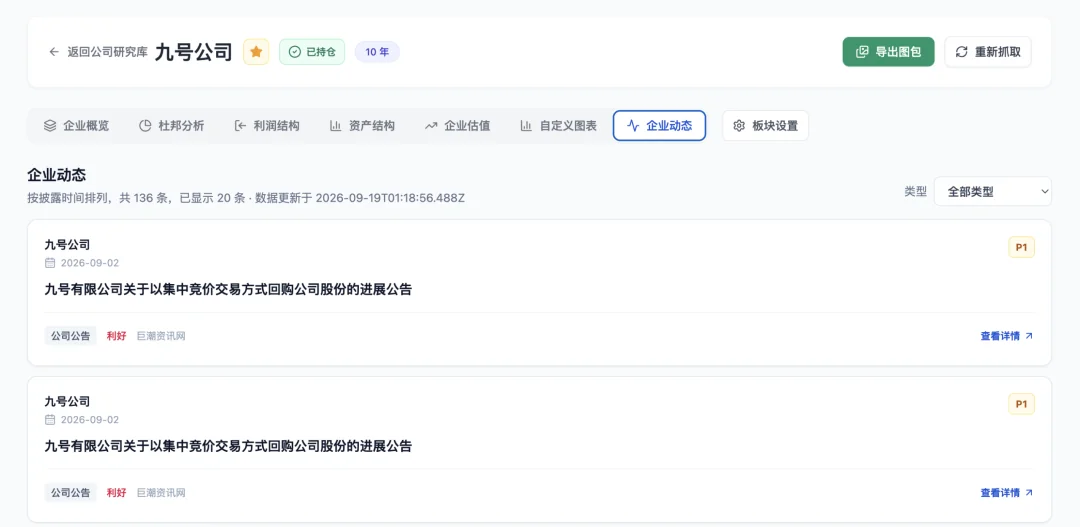Click the 返回公司研究库 link text
Viewport: 1080px width, 527px height.
107,52
